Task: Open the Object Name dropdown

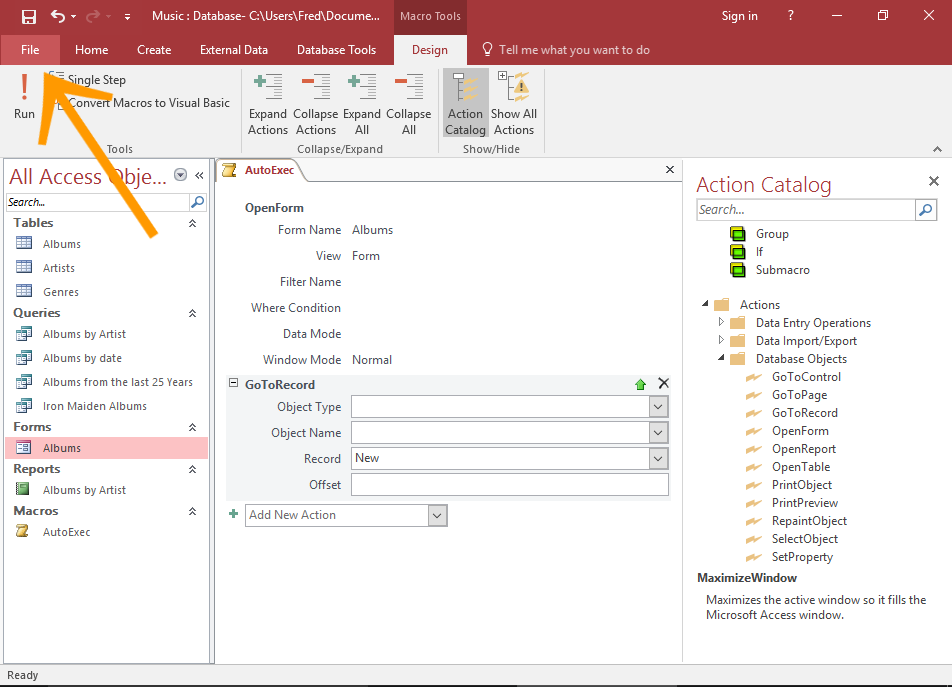Action: [x=658, y=433]
